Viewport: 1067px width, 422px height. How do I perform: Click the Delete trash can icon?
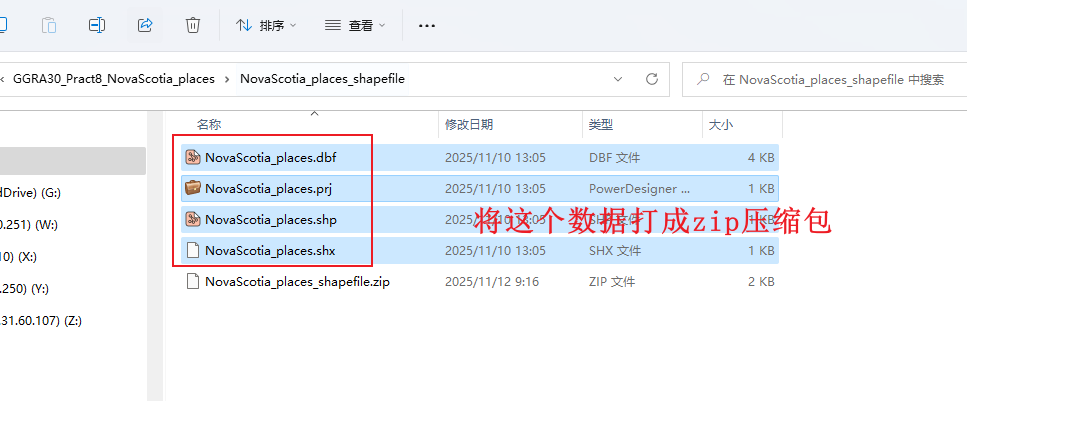tap(193, 25)
